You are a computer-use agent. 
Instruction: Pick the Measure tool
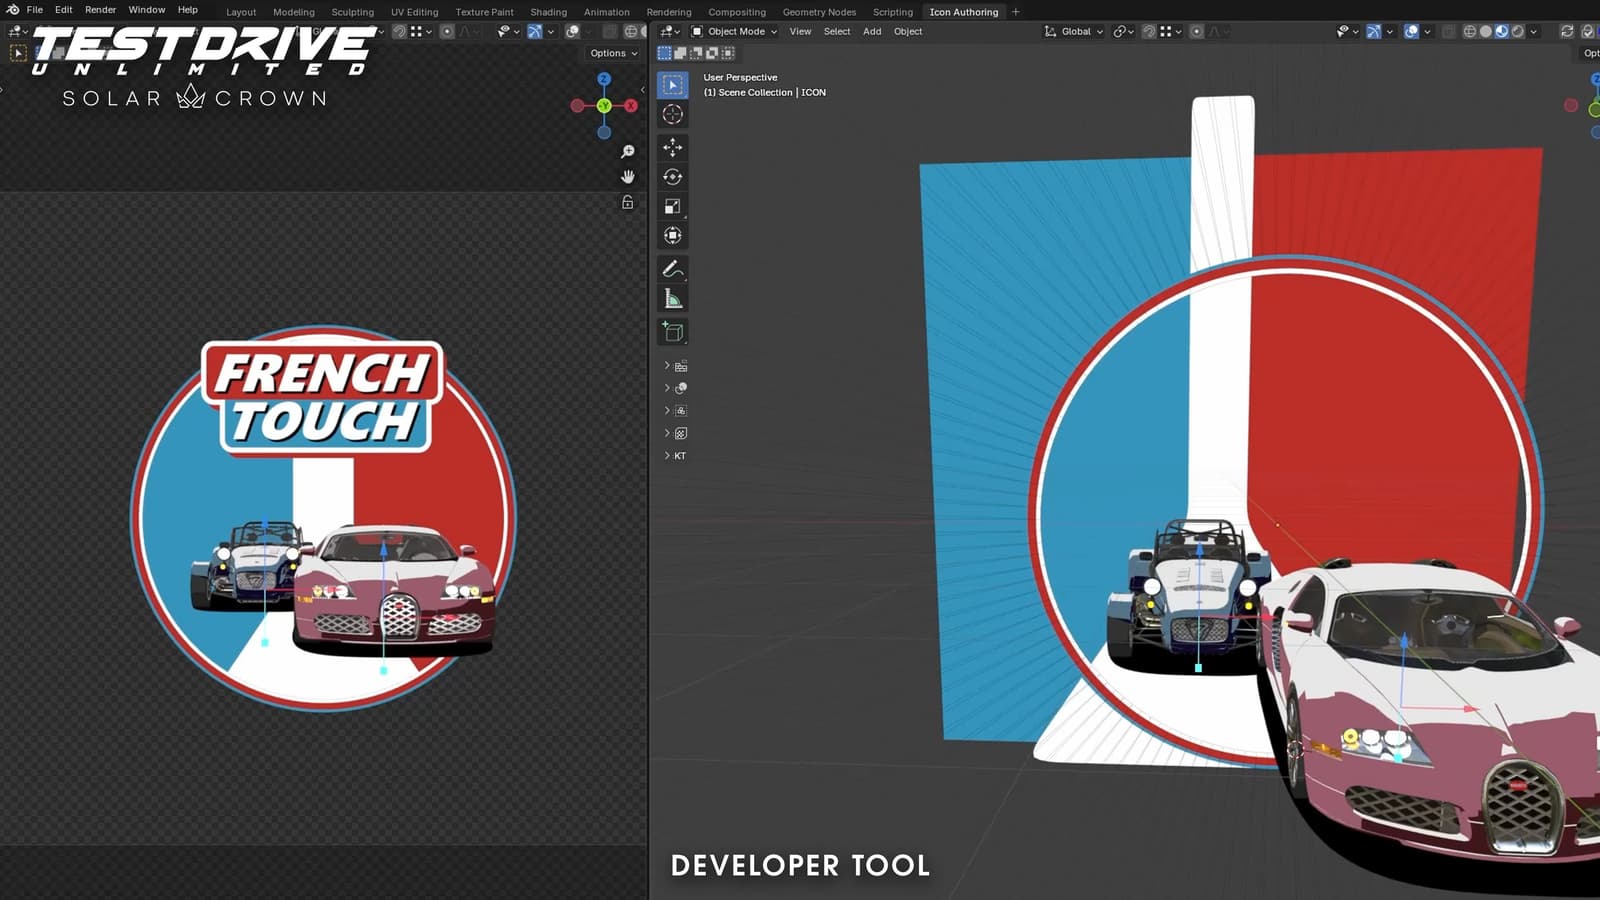click(x=672, y=298)
